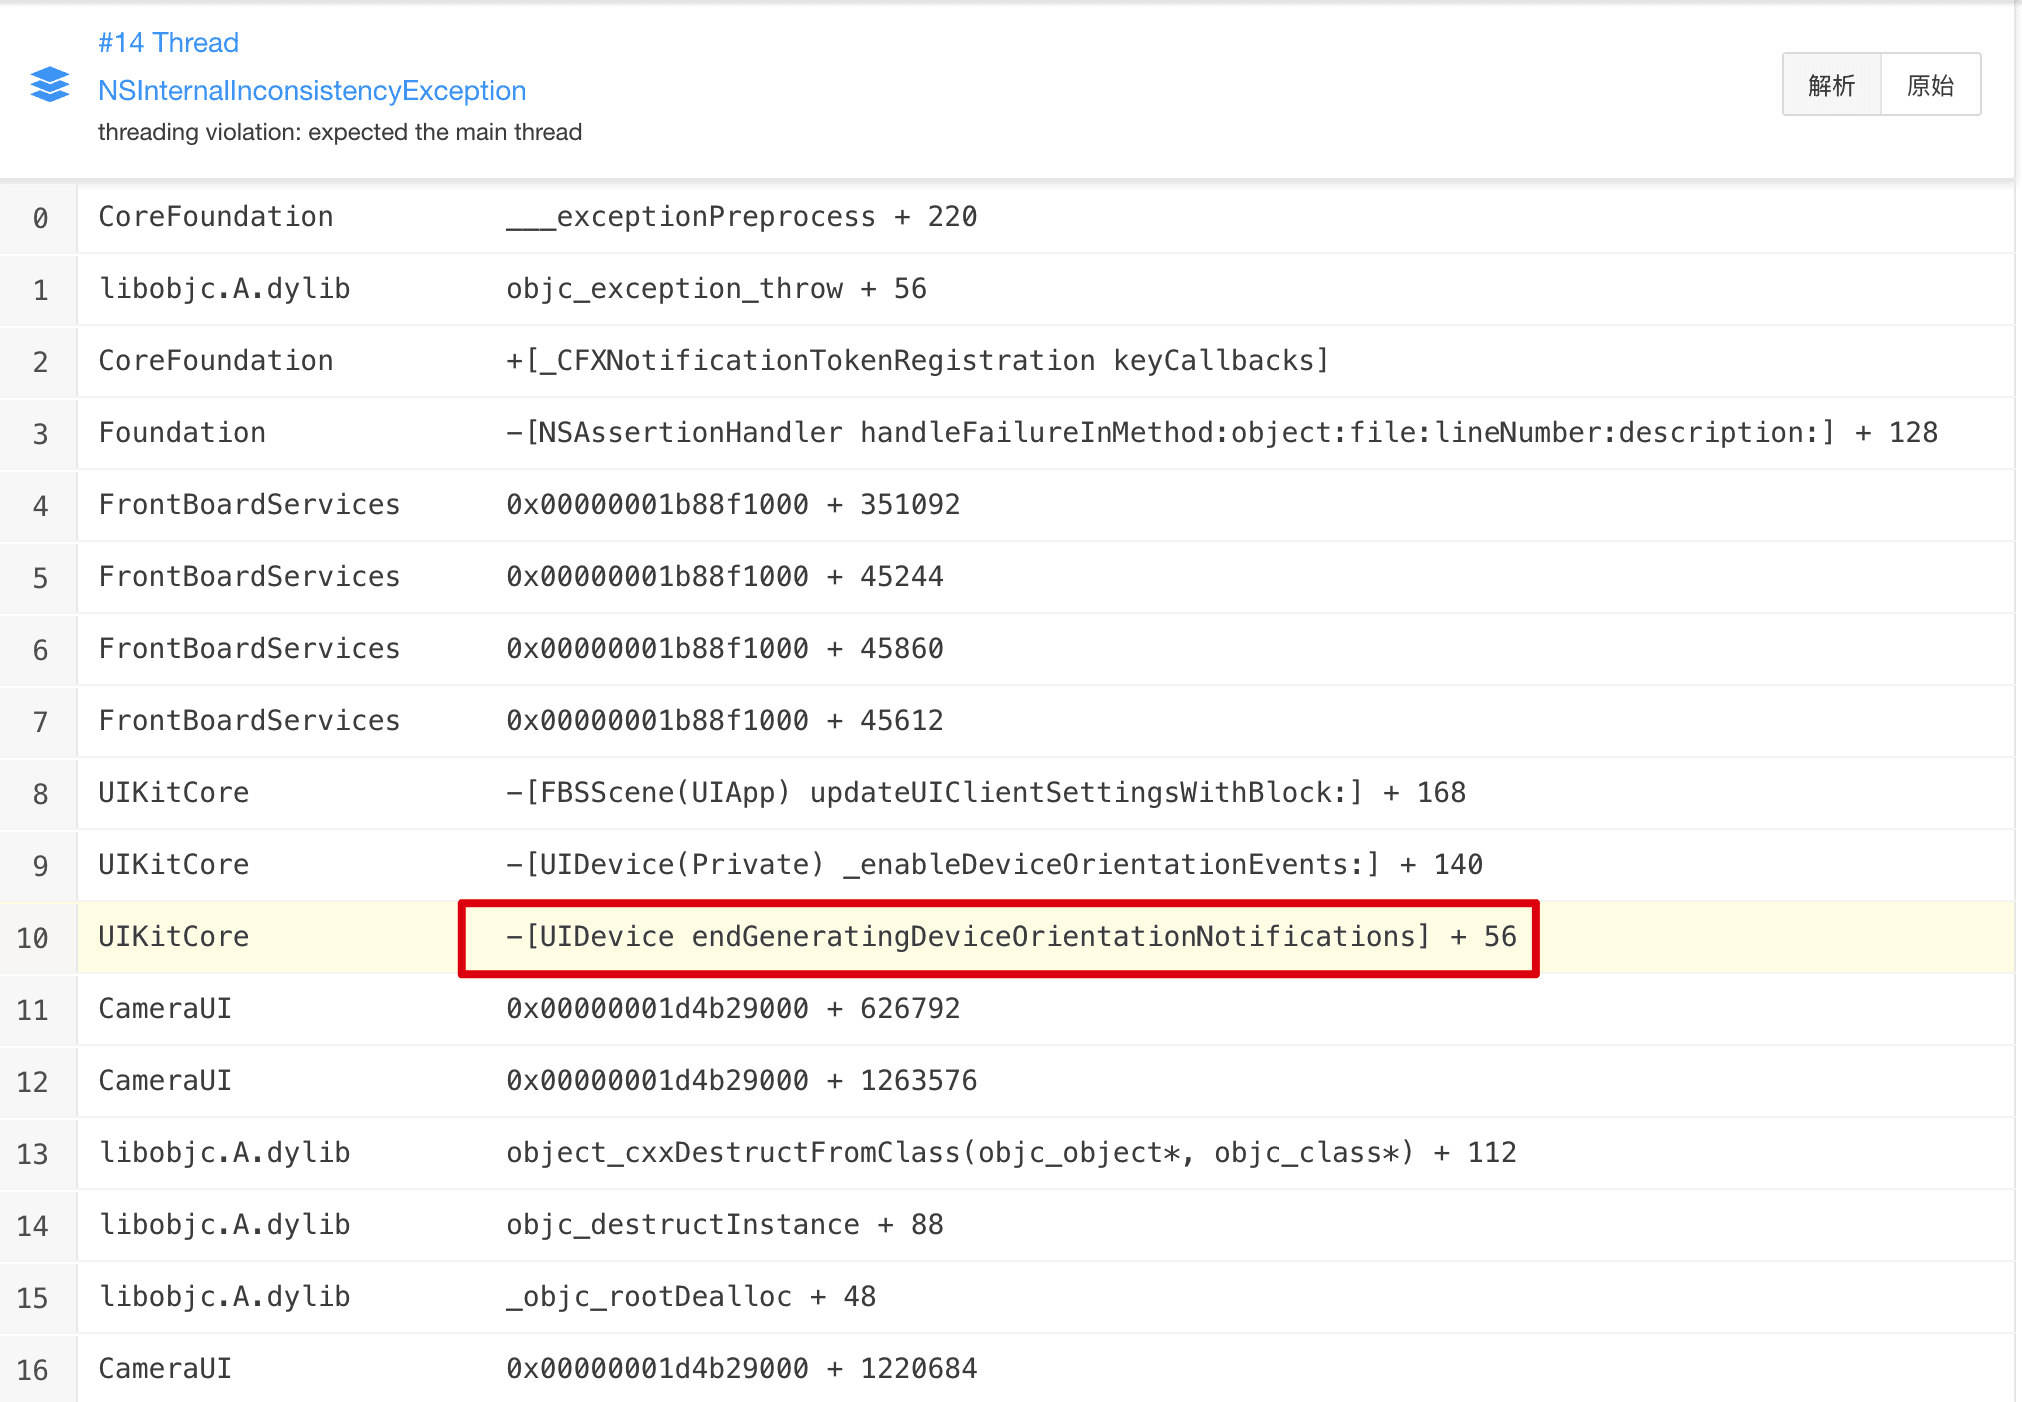The height and width of the screenshot is (1402, 2022).
Task: Click the threading violation description text
Action: [x=339, y=133]
